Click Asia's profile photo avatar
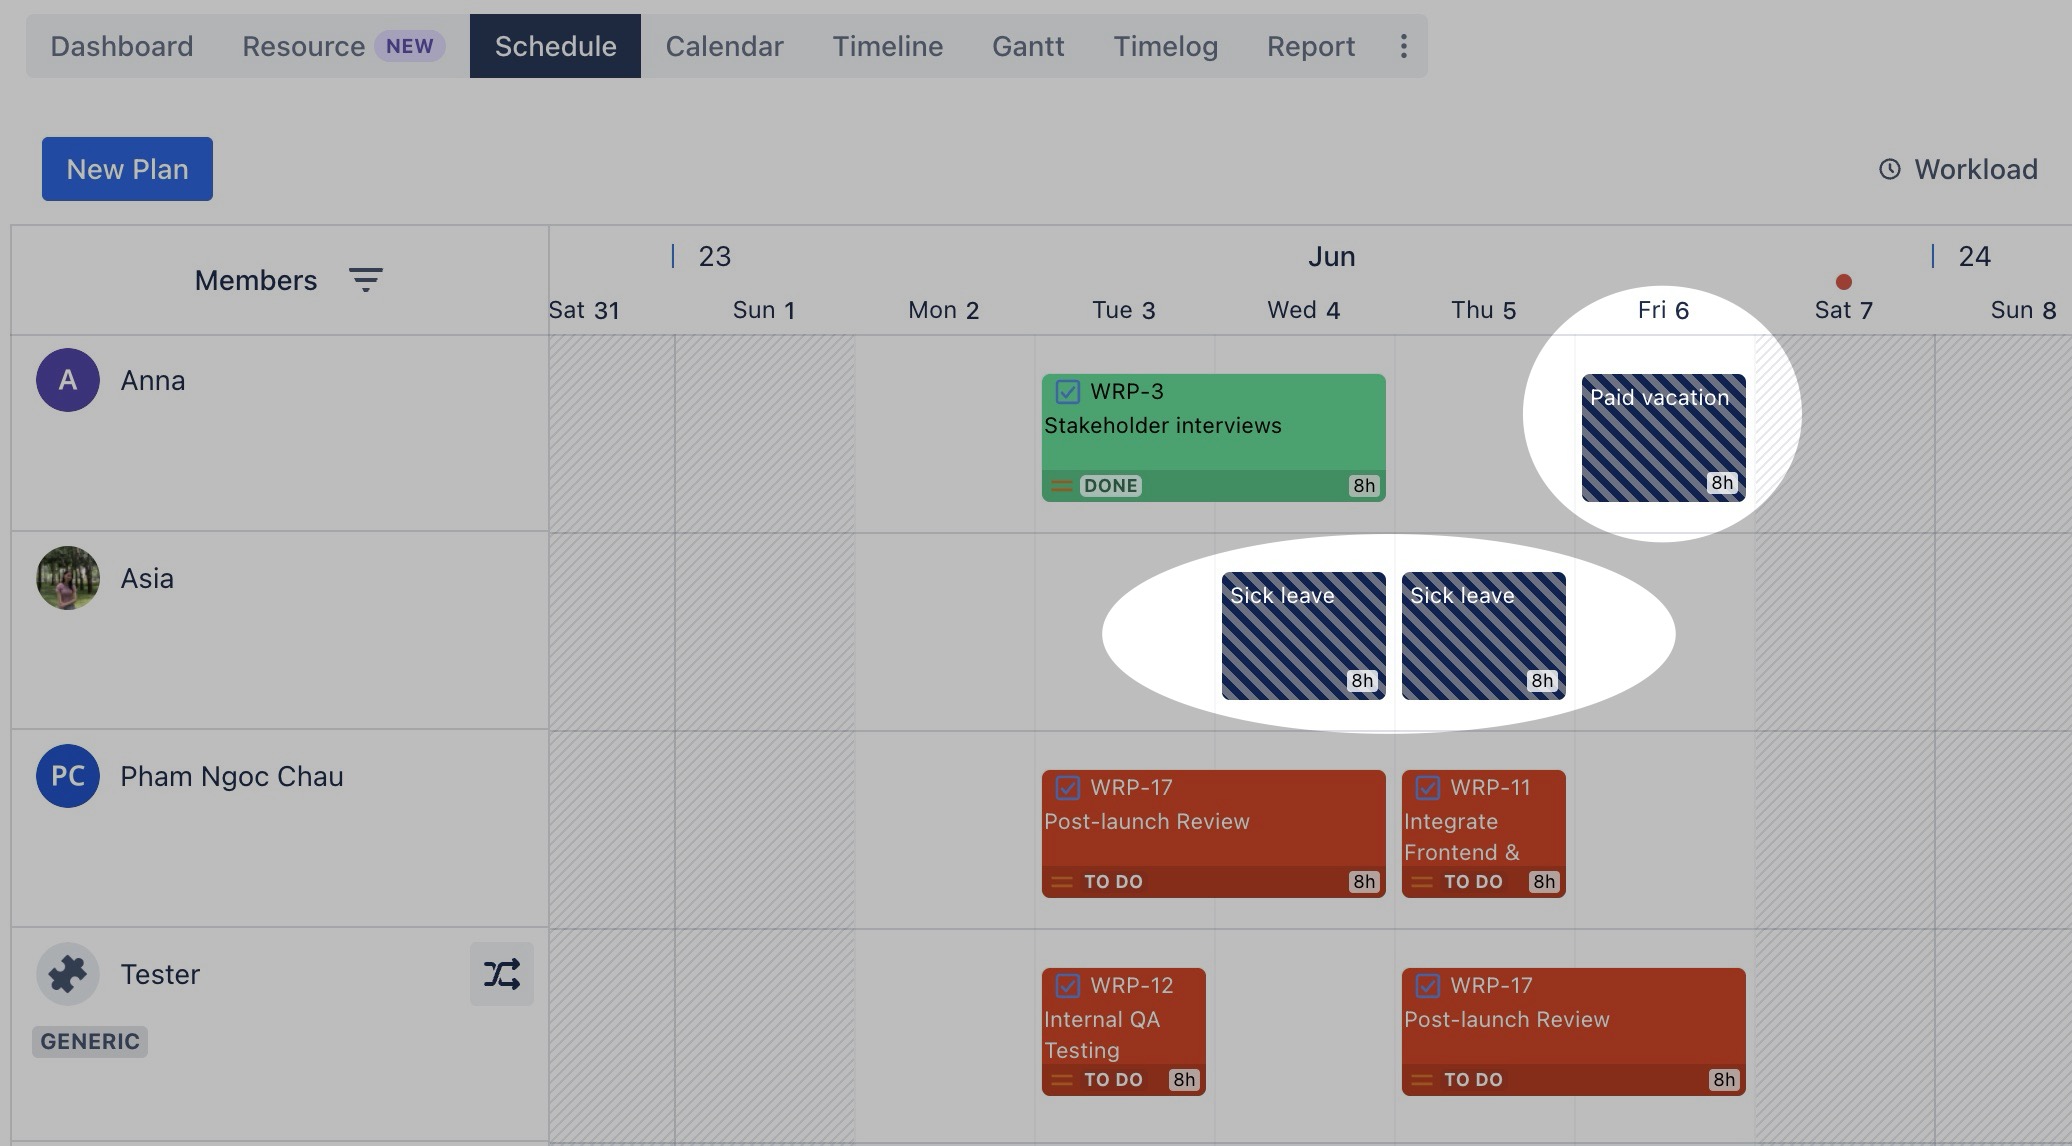Screen dimensions: 2072x1146 (68, 578)
